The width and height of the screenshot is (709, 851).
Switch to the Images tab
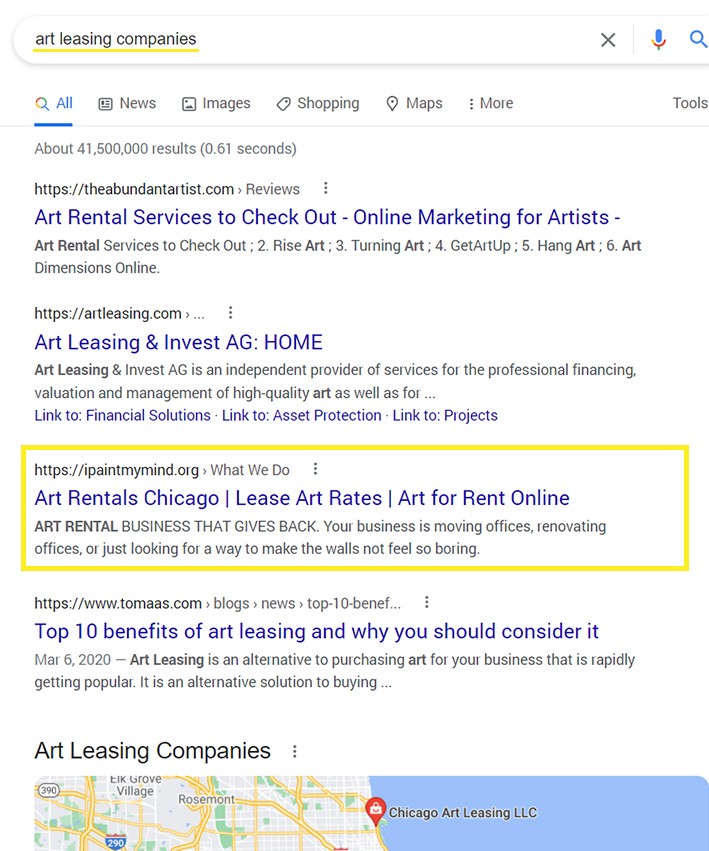216,103
